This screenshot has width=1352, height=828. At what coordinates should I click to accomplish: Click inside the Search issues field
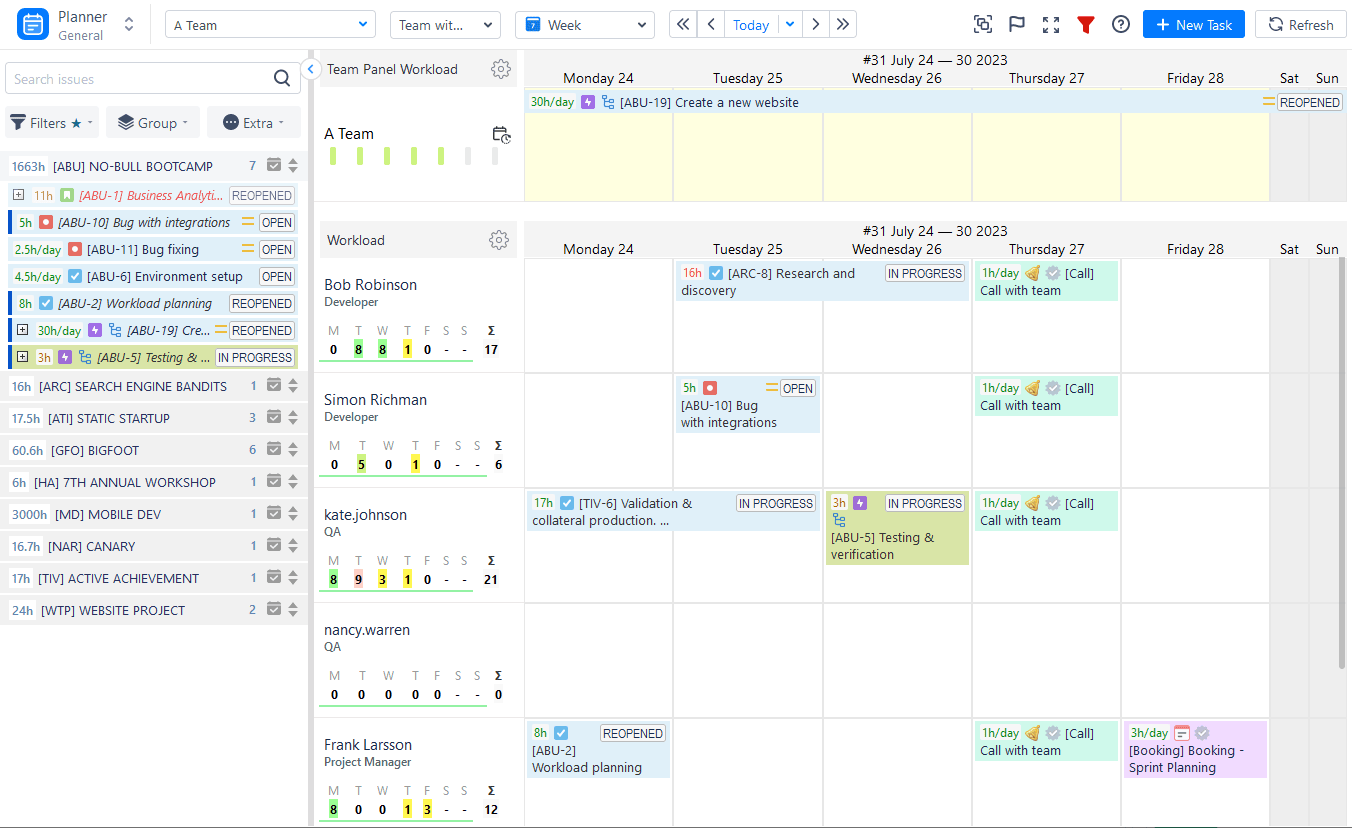(130, 77)
